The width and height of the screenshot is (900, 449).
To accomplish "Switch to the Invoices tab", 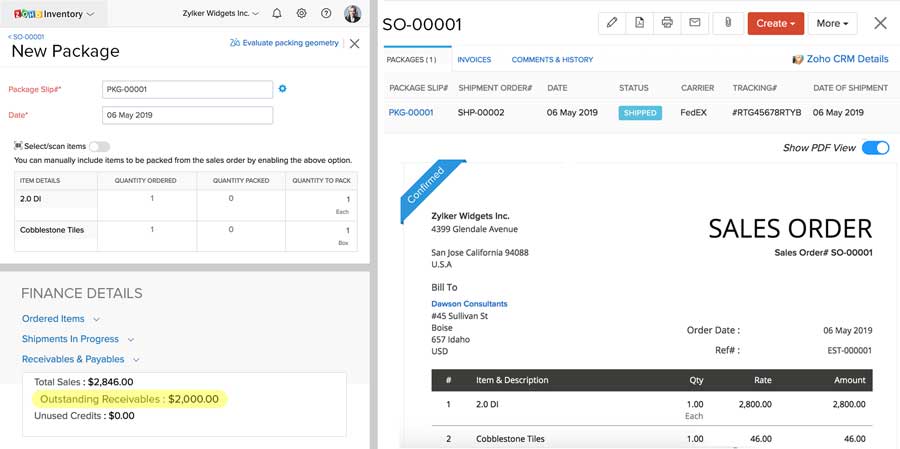I will click(x=474, y=60).
